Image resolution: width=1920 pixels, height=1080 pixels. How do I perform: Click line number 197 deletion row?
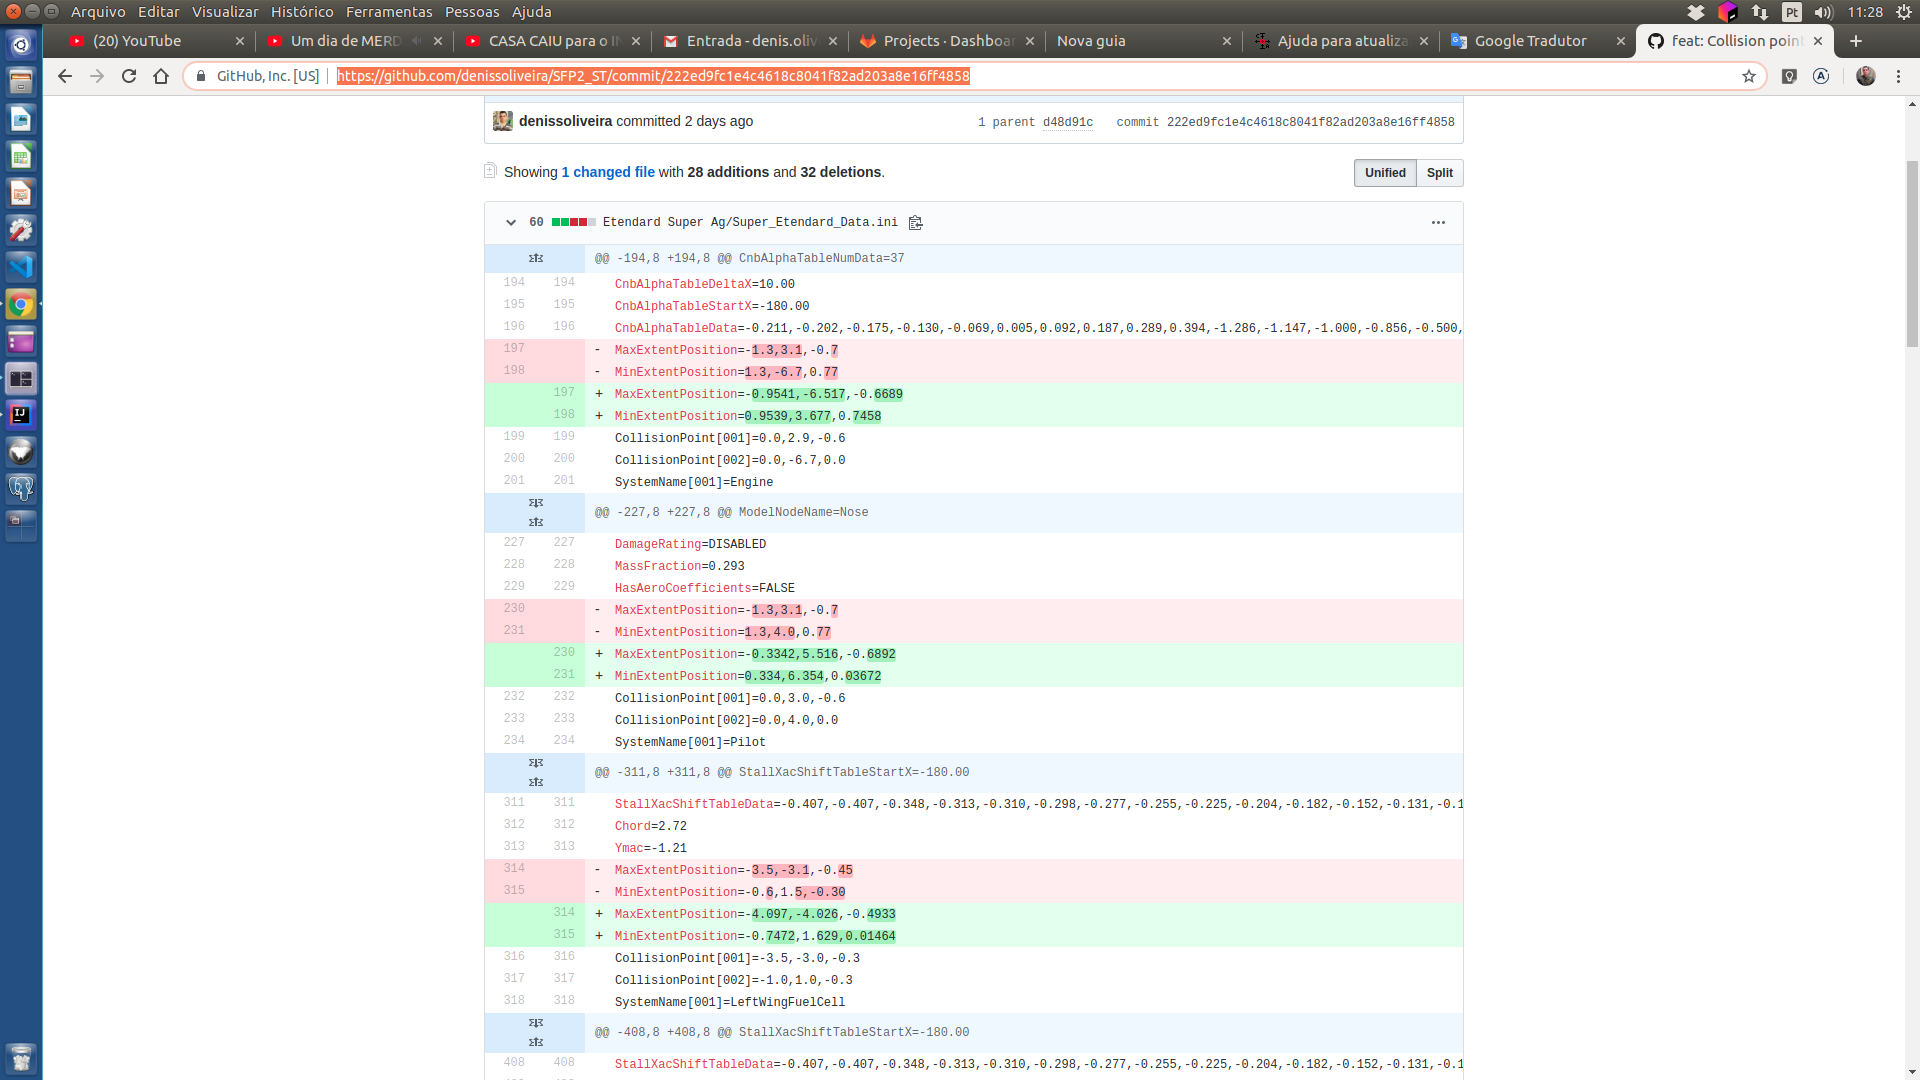(x=514, y=349)
